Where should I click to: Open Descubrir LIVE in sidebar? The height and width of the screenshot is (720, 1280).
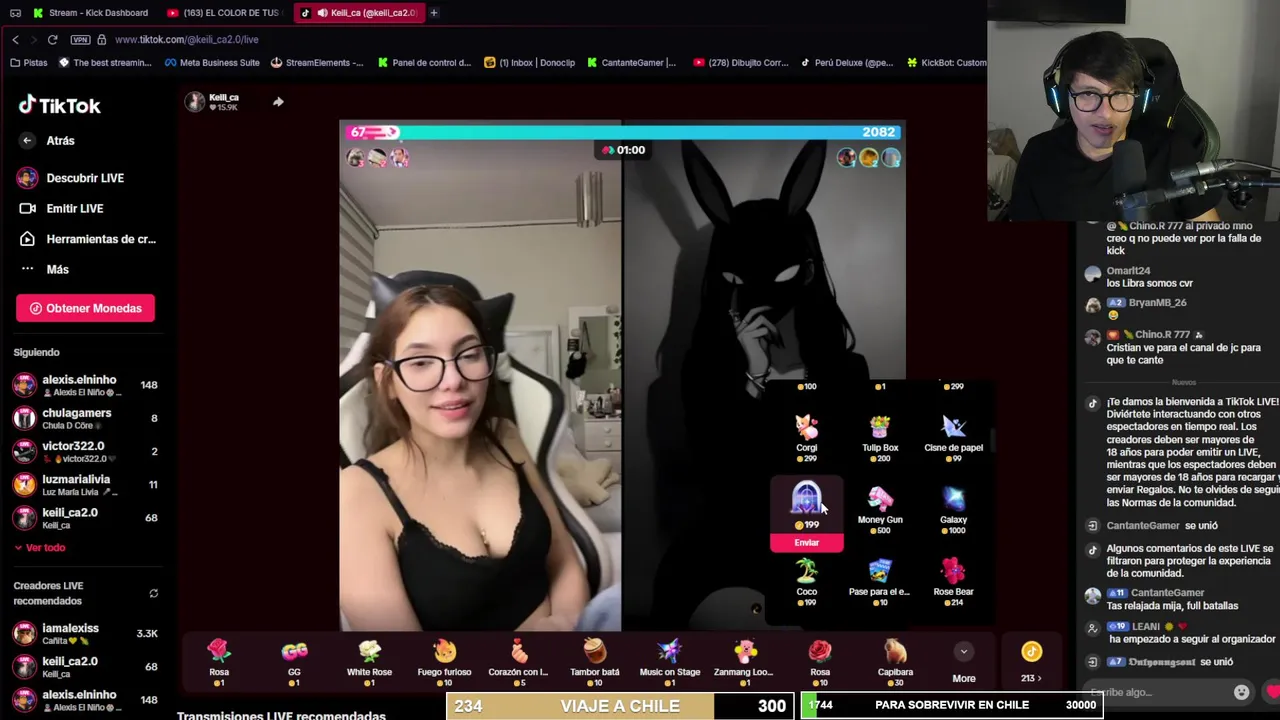click(71, 178)
